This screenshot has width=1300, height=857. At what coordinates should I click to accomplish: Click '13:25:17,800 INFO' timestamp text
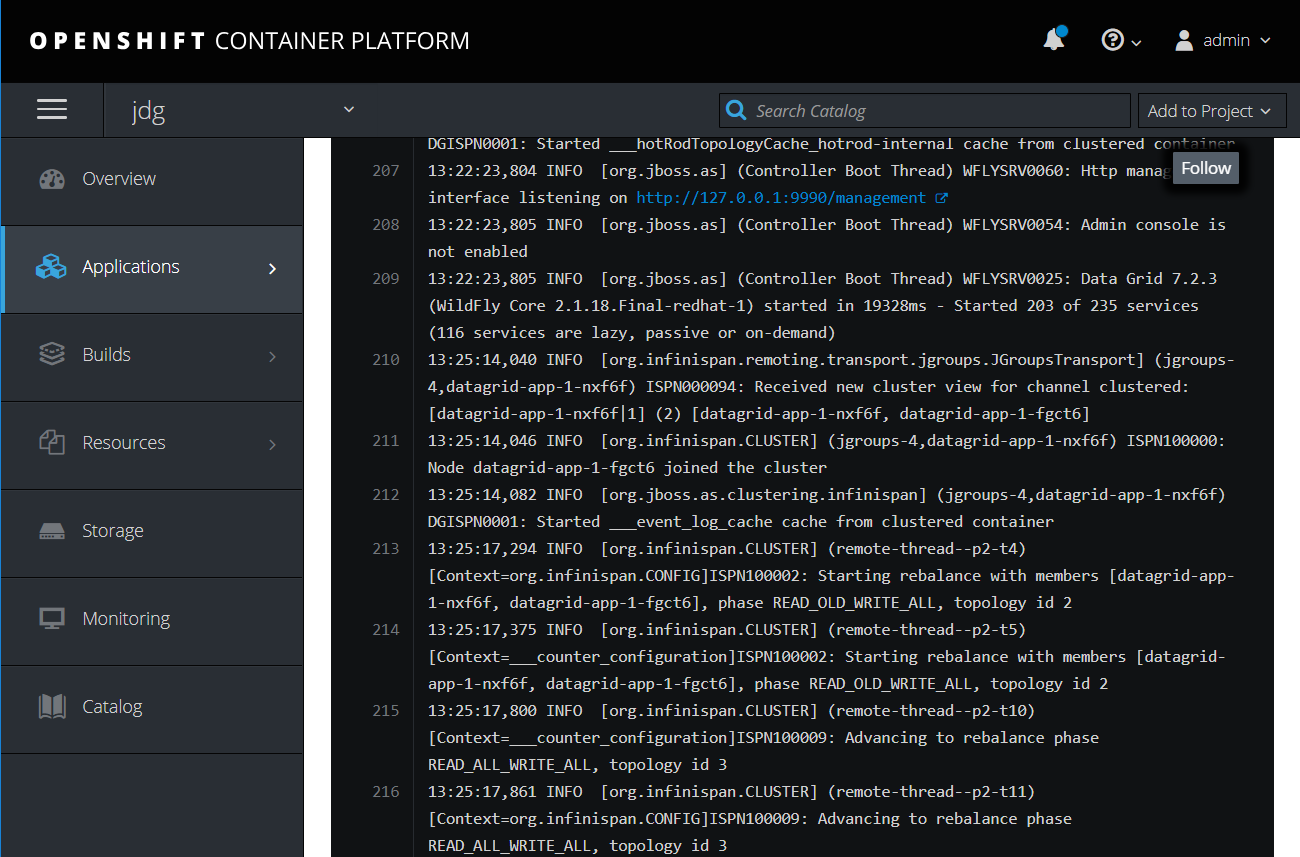(505, 711)
